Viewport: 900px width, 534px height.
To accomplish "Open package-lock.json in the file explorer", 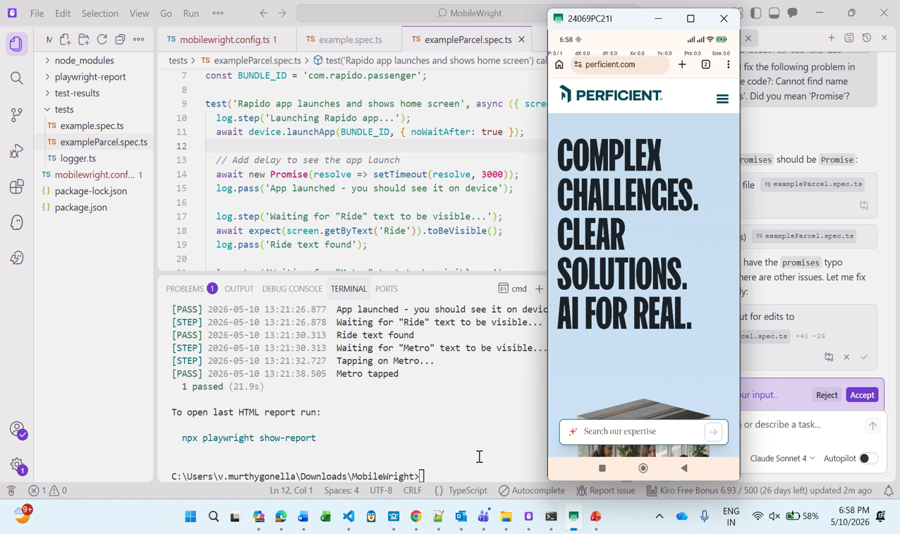I will pyautogui.click(x=91, y=191).
